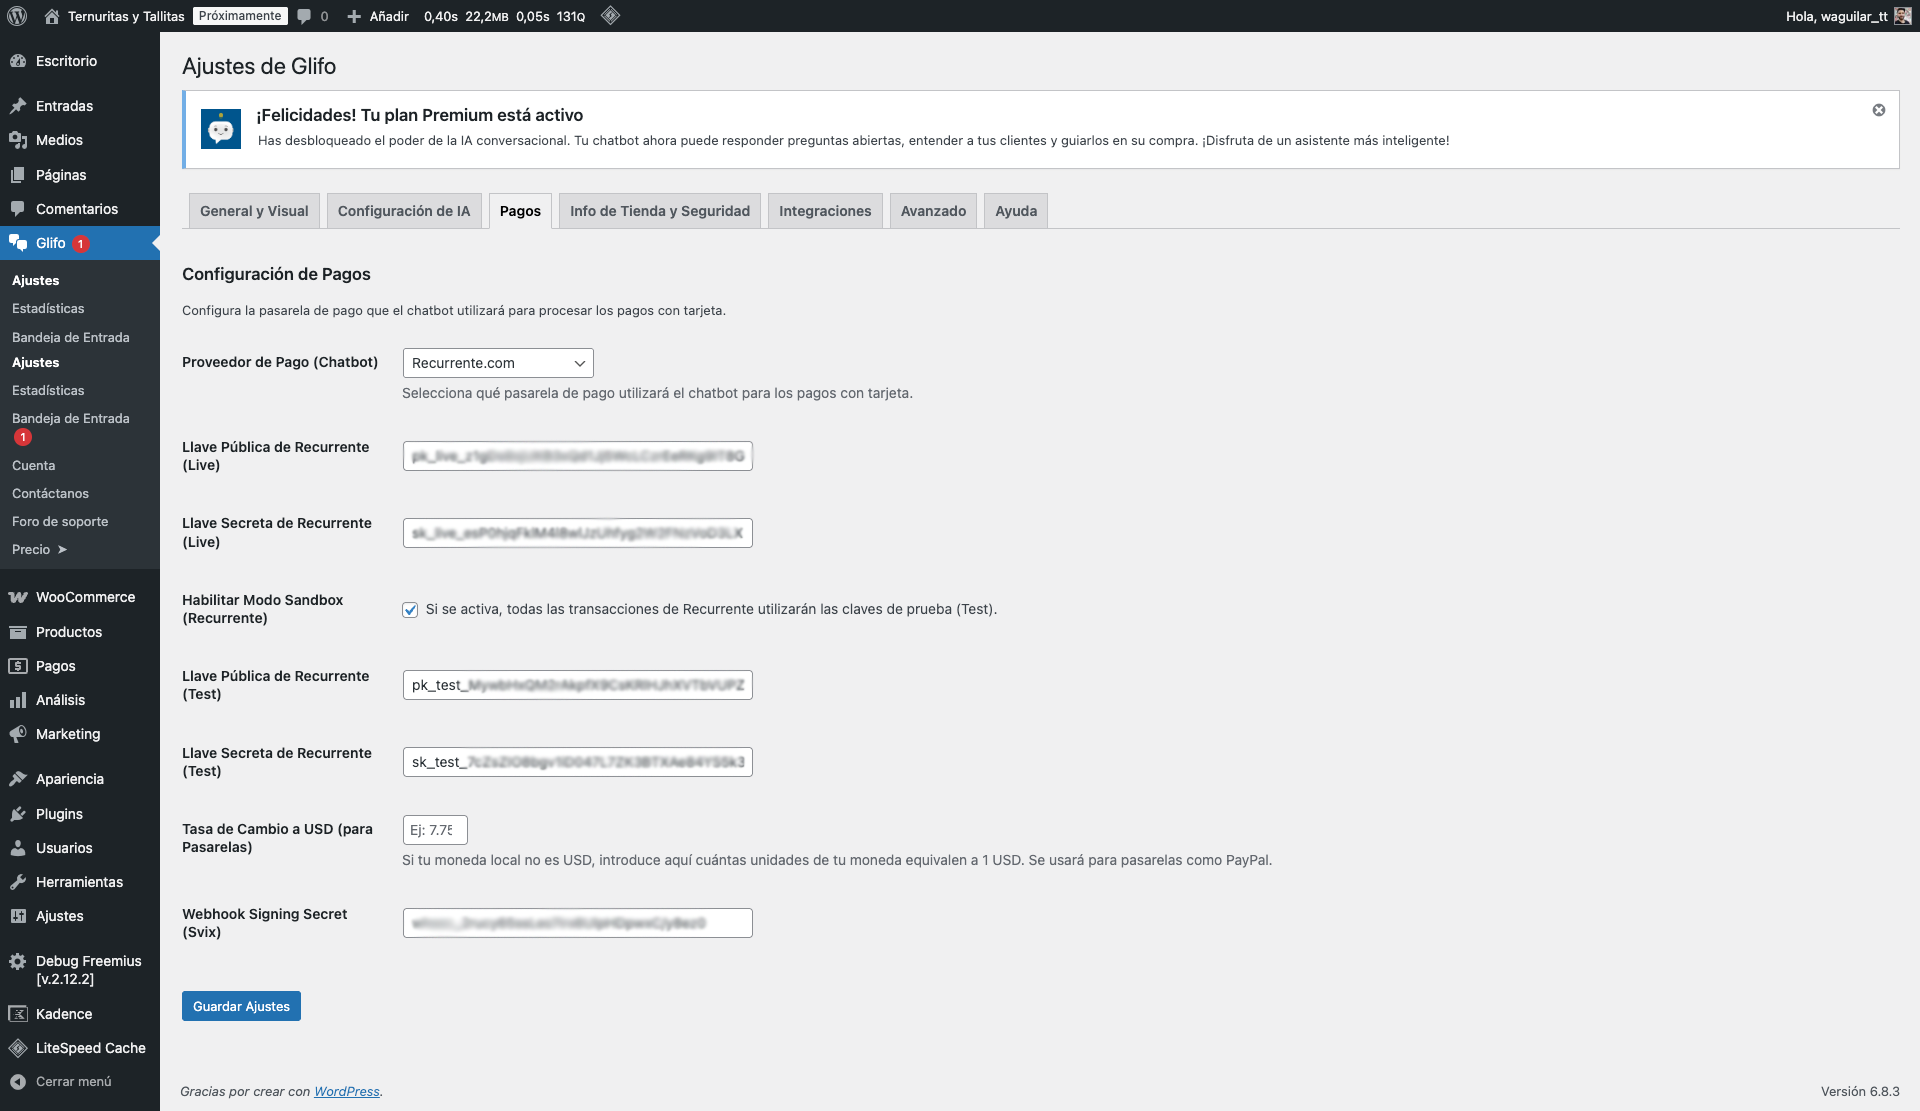Open Plugins from the sidebar
1920x1111 pixels.
point(59,814)
